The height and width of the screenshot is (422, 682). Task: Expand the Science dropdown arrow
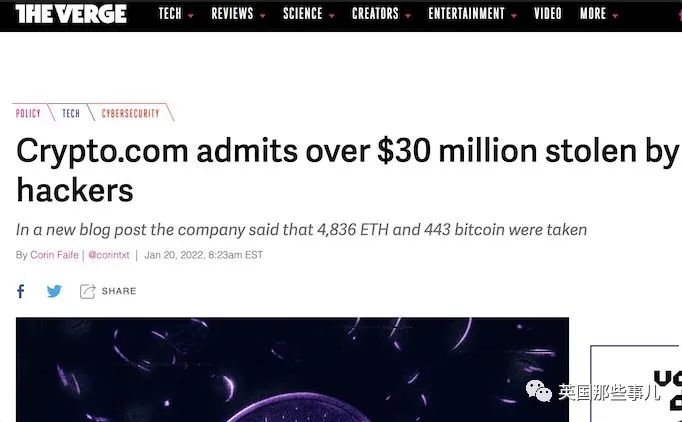click(332, 16)
